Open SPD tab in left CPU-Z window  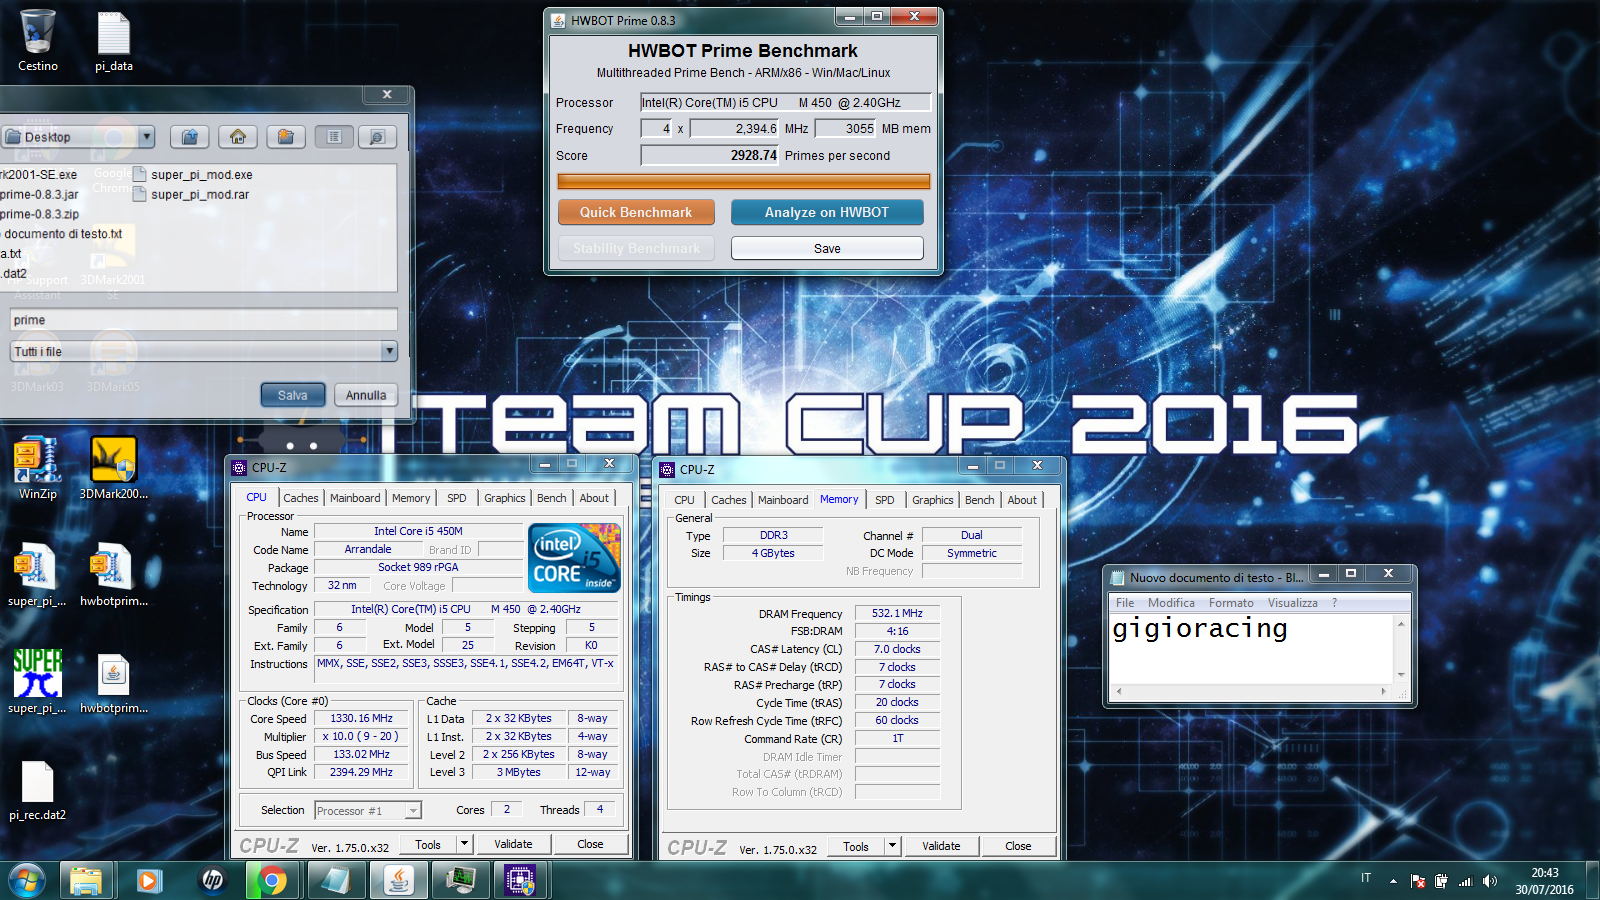457,498
